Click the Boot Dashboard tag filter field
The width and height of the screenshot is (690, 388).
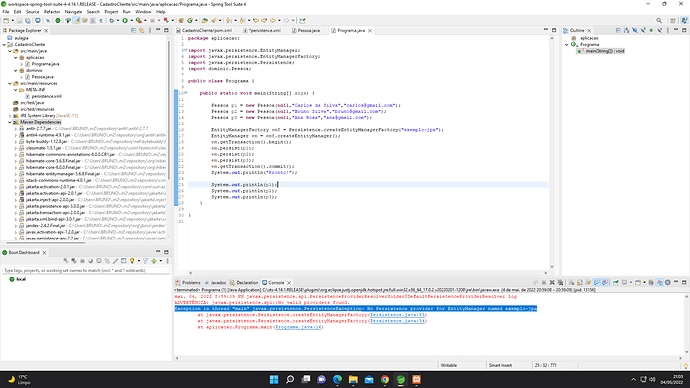(x=86, y=270)
